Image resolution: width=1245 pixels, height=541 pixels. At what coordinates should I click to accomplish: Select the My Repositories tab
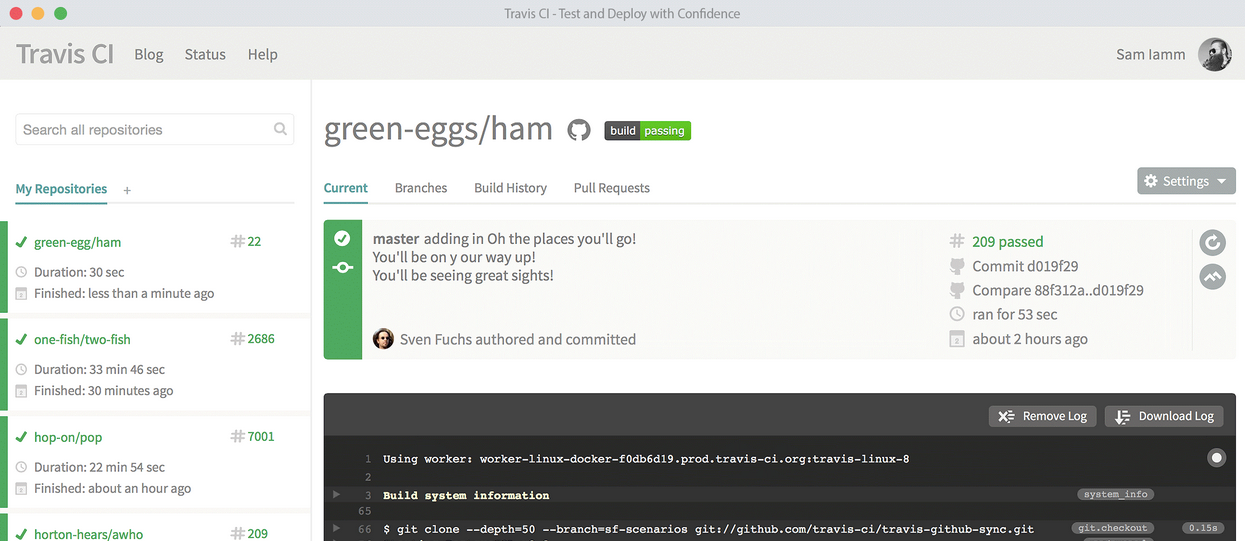[x=61, y=188]
